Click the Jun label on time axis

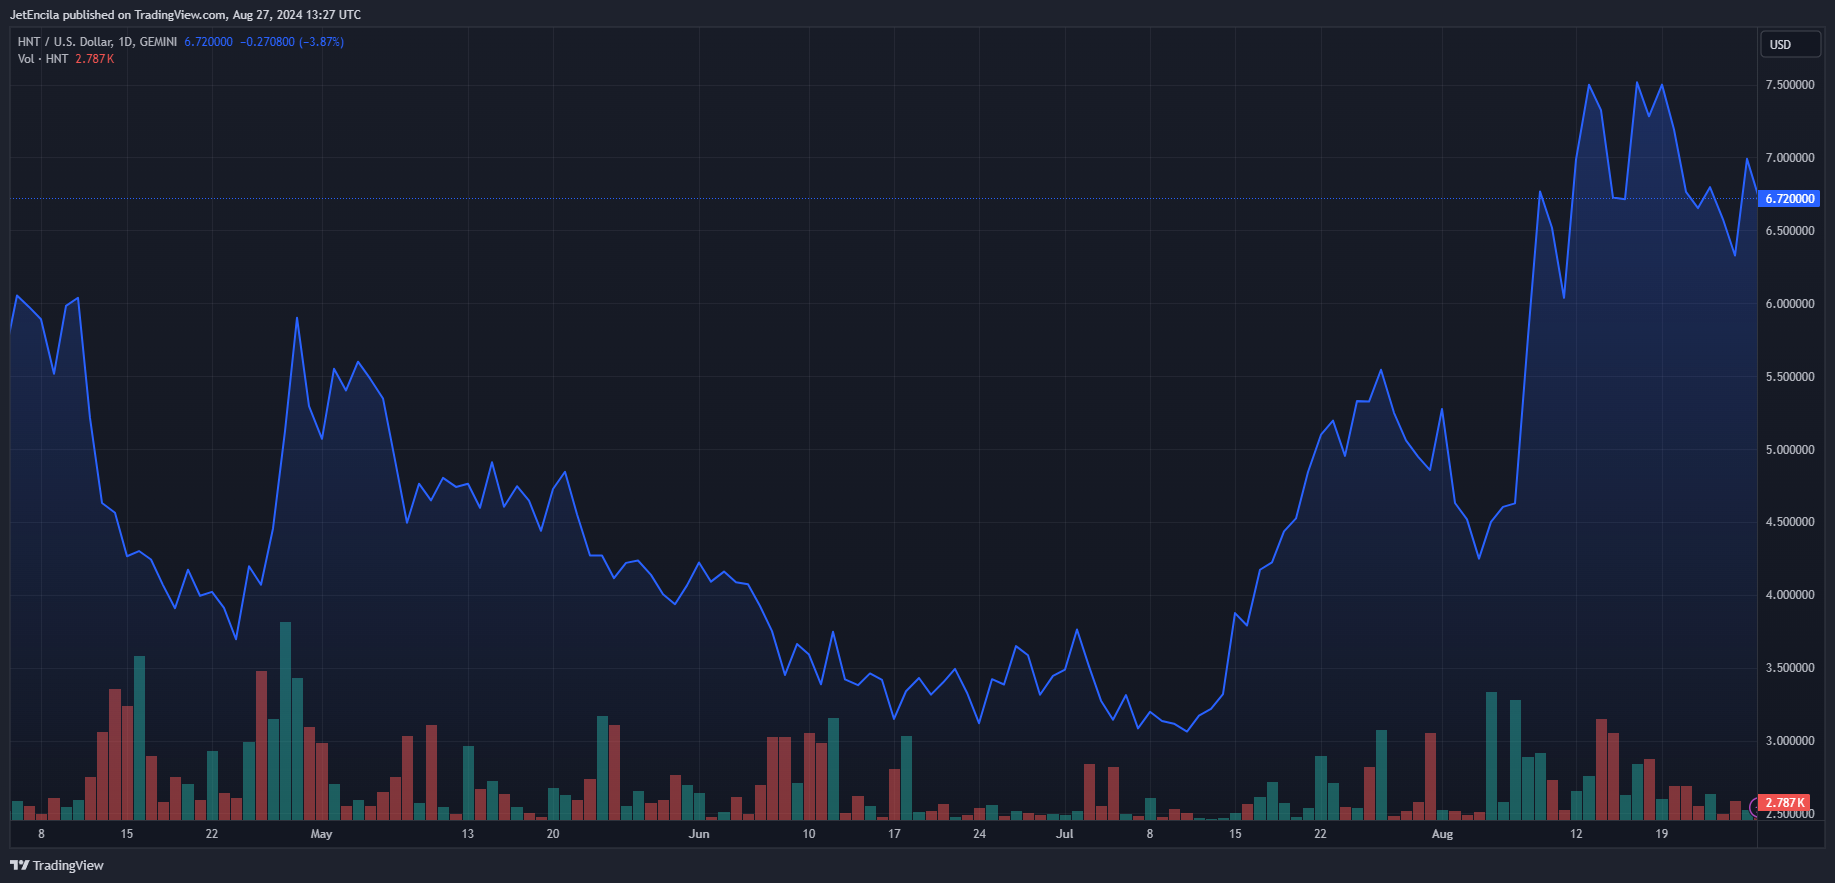coord(699,834)
